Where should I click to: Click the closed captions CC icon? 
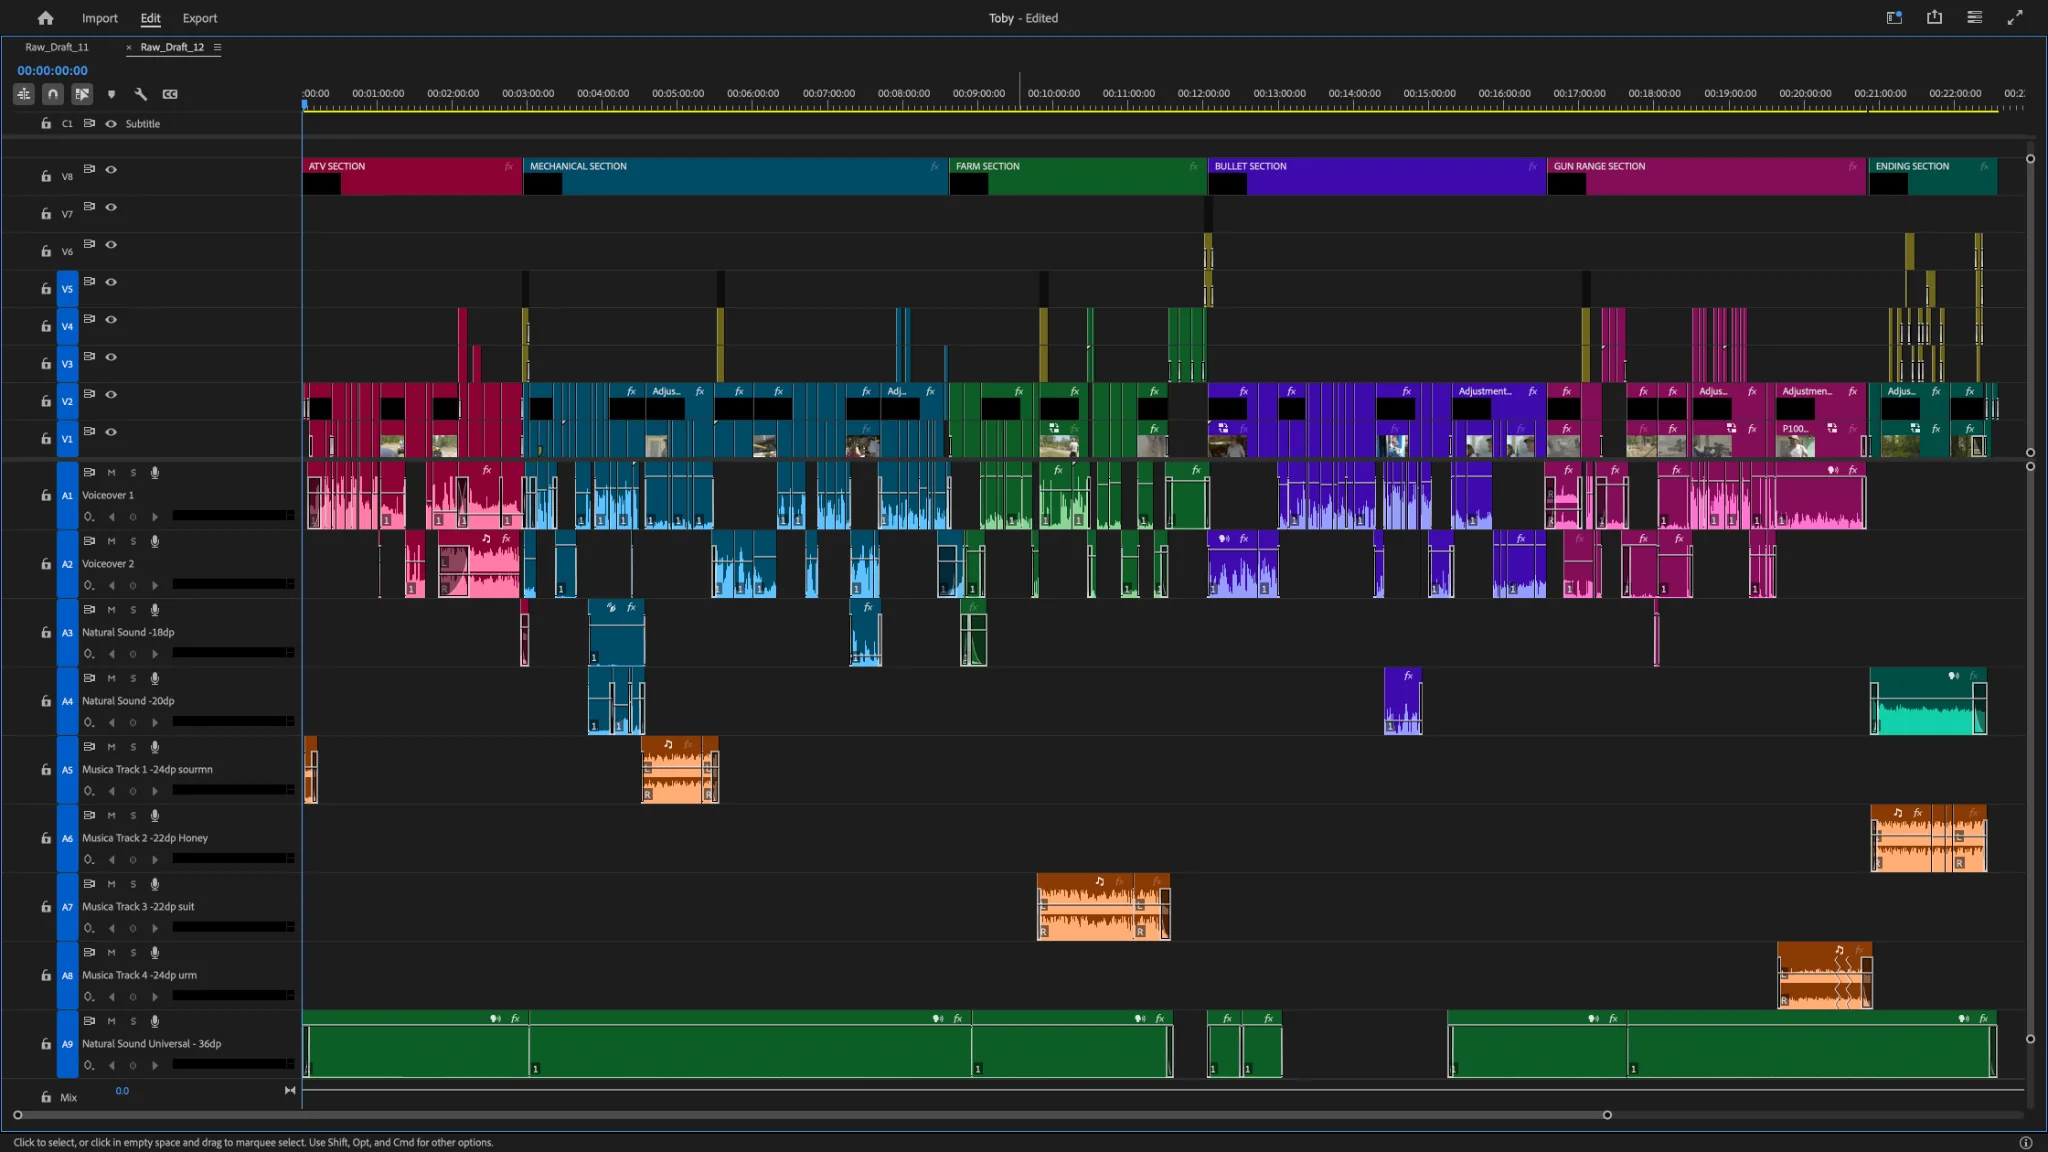tap(170, 94)
